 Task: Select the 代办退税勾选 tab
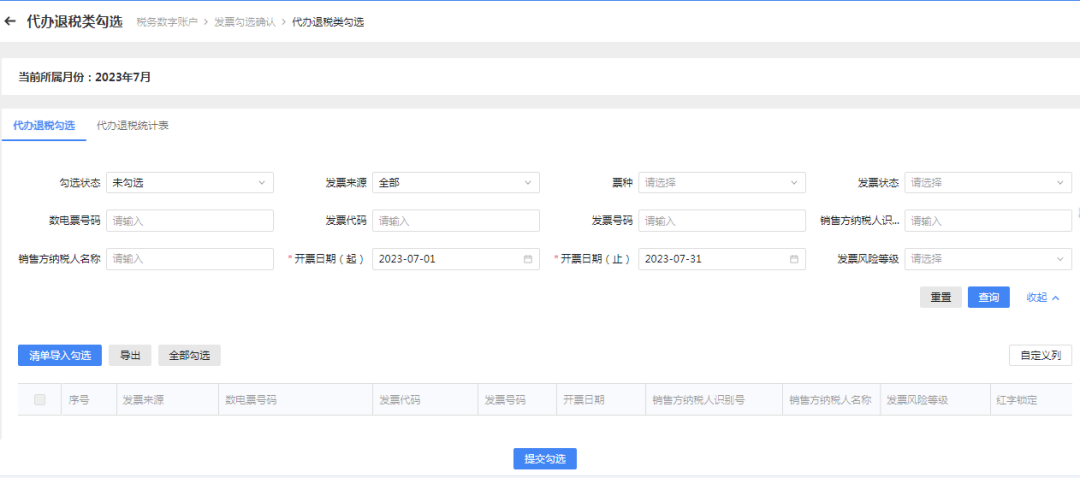pyautogui.click(x=44, y=126)
